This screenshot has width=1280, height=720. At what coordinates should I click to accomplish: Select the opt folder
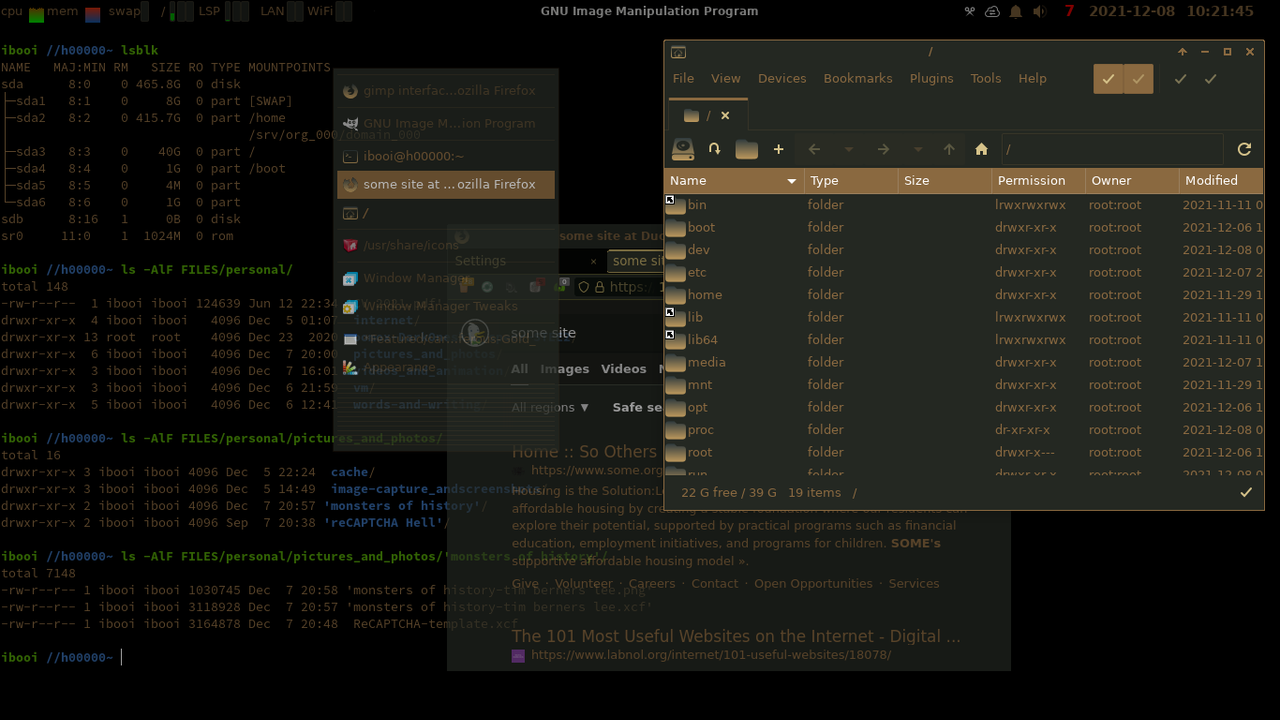[964, 407]
